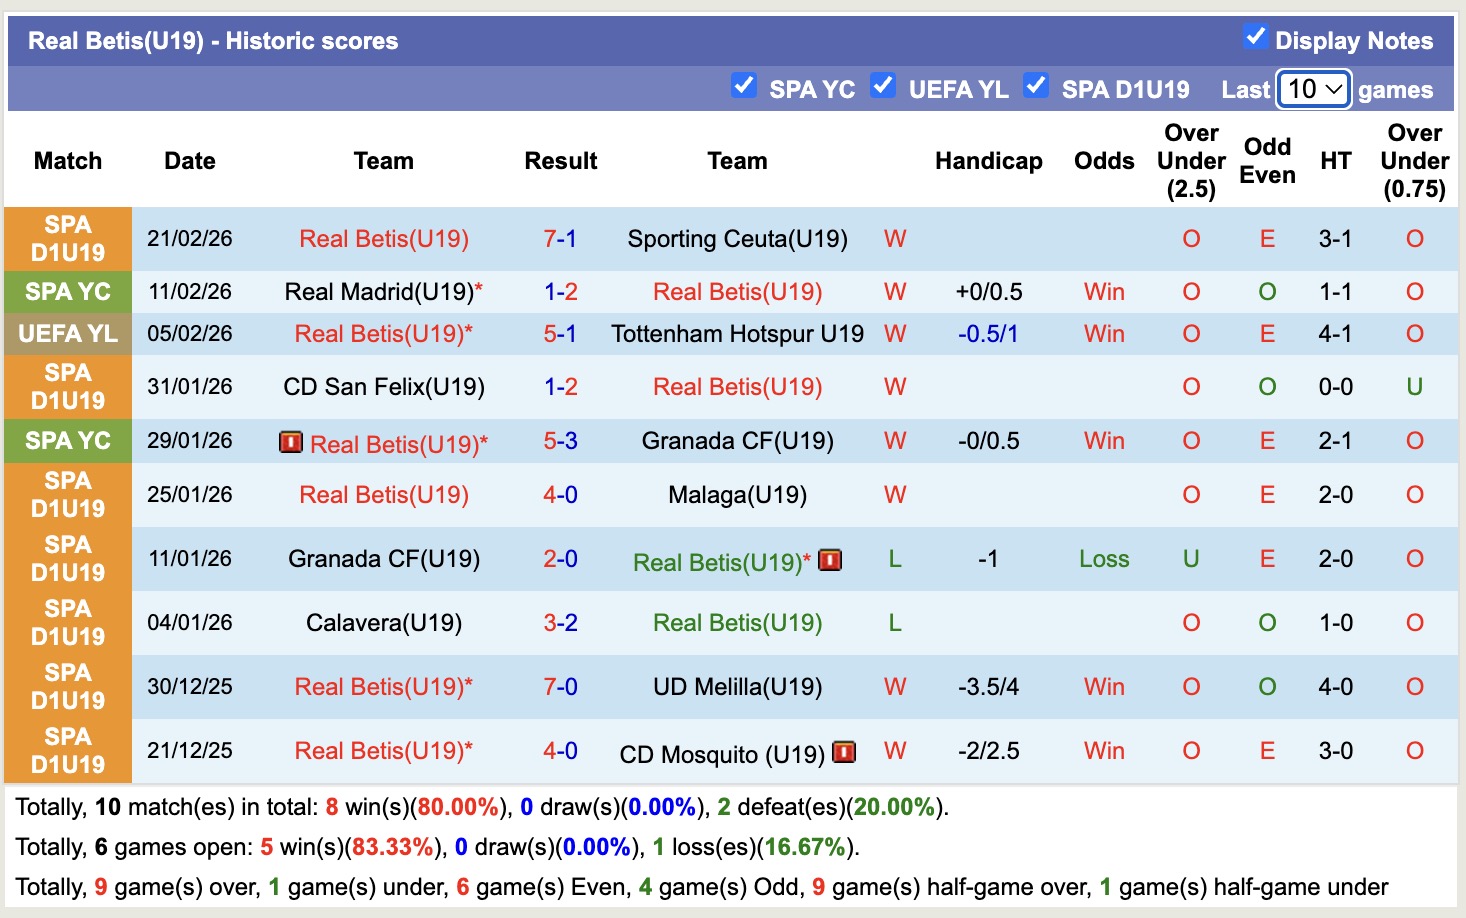Select Real Madrid(U19) team link
This screenshot has width=1466, height=918.
click(379, 292)
